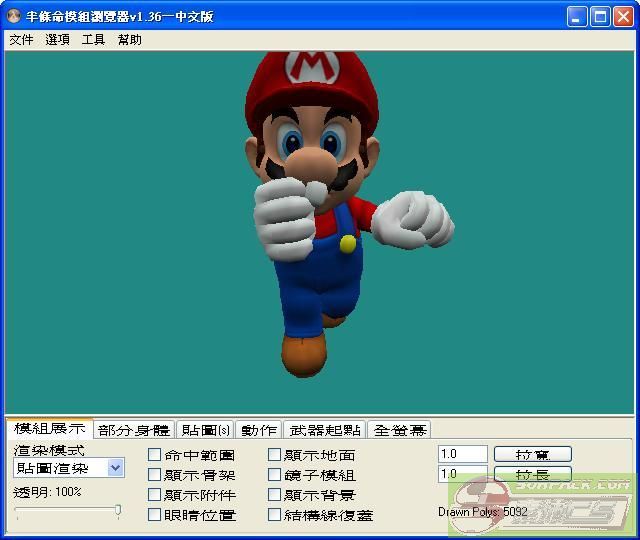Click the model viewer app icon in title bar

13,16
